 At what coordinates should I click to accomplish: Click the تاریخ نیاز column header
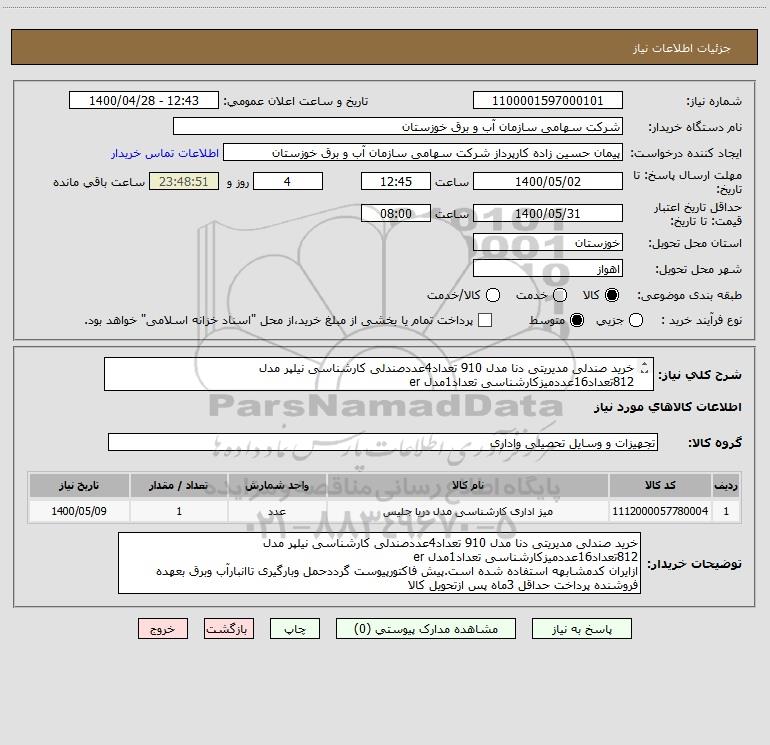tap(79, 485)
